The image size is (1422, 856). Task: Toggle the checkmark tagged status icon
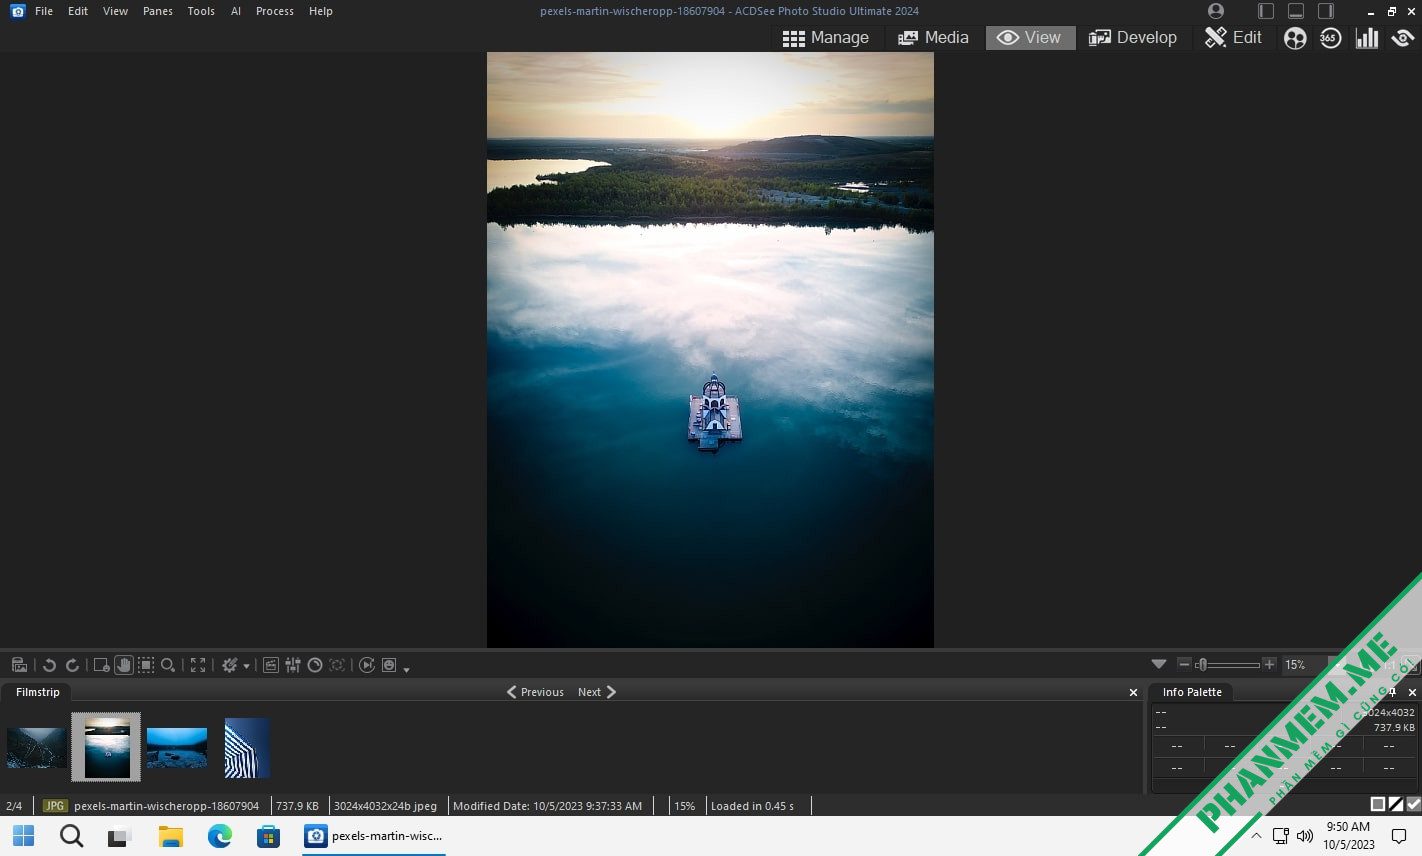pos(1413,804)
